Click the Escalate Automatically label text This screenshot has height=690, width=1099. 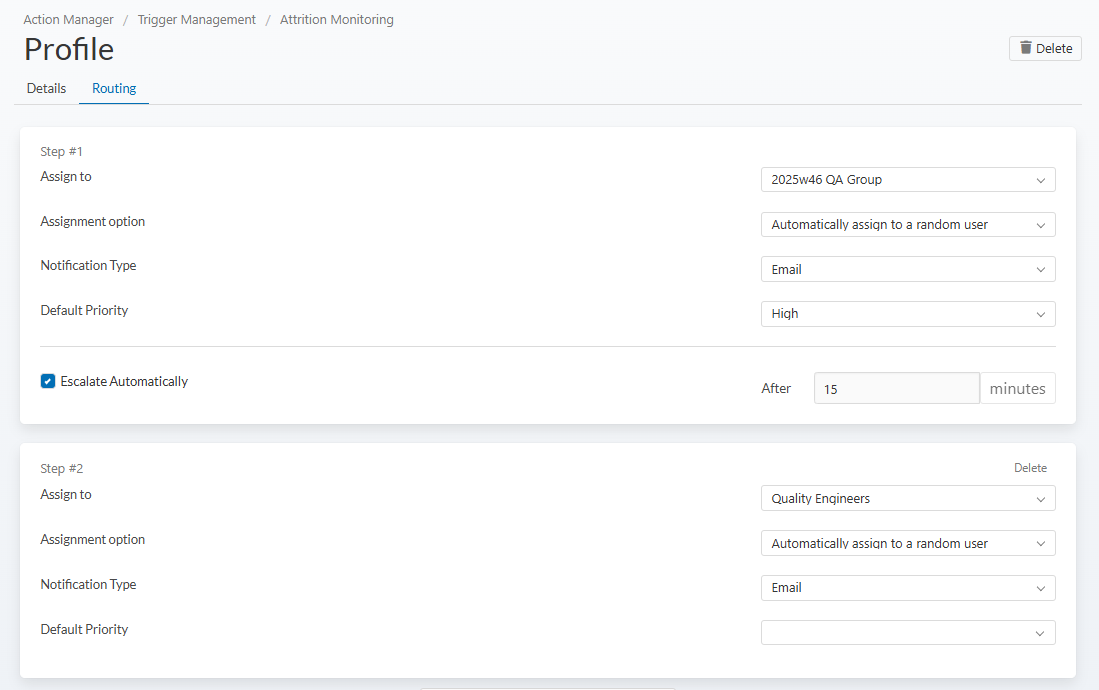click(124, 381)
